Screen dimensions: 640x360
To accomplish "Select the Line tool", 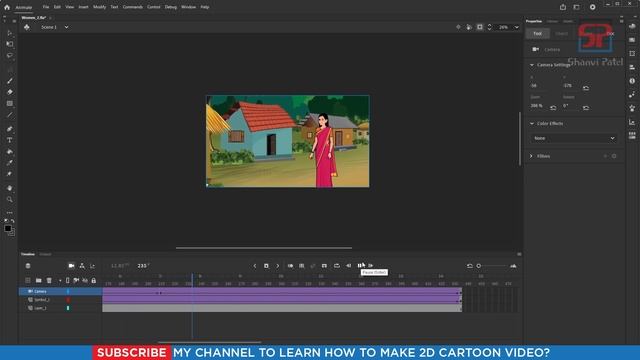I will point(9,115).
